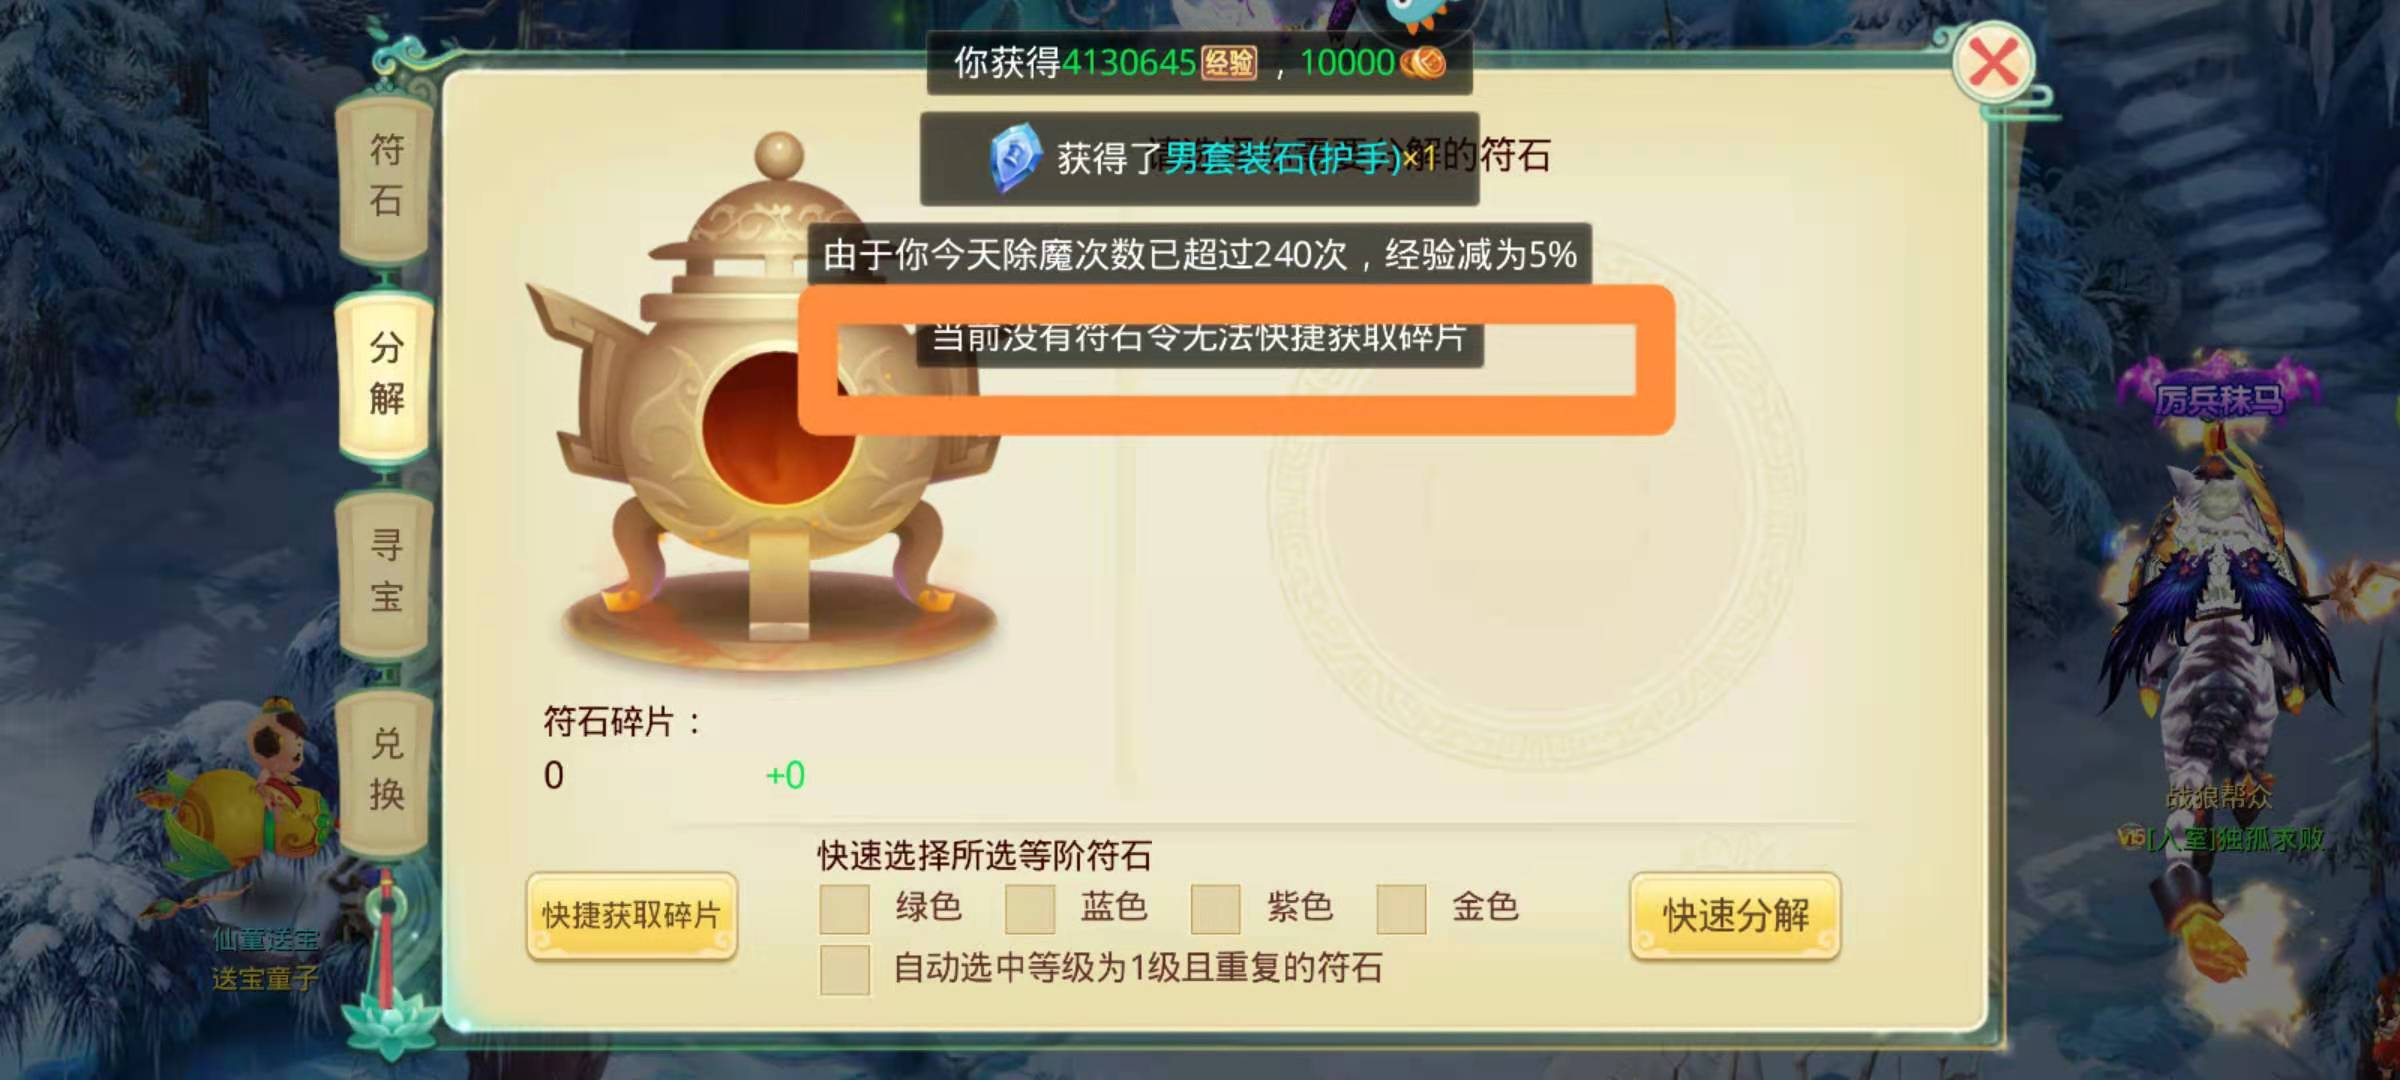Toggle the 金色 tier checkbox
2400x1080 pixels.
(1401, 908)
